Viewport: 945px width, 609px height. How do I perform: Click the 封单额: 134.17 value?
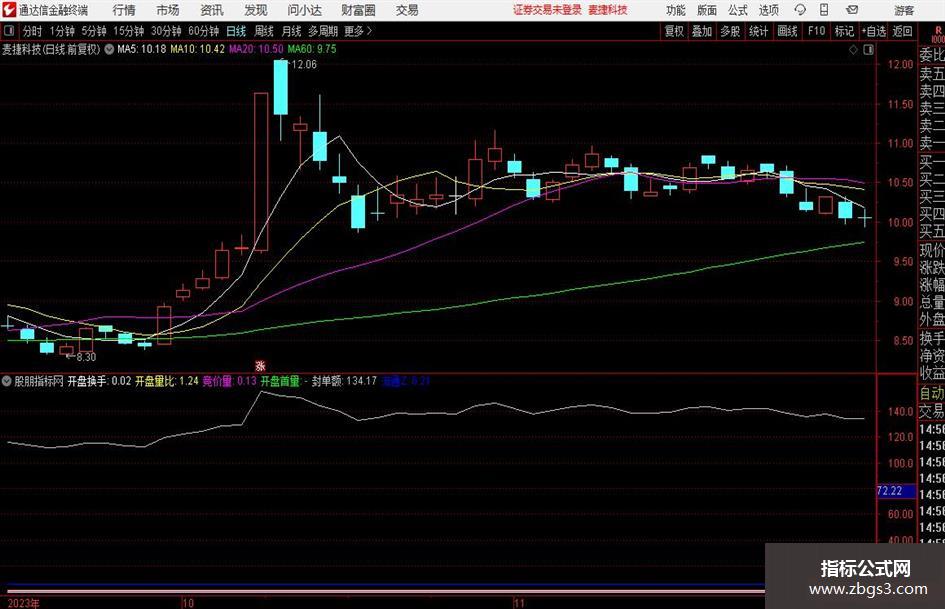click(344, 381)
